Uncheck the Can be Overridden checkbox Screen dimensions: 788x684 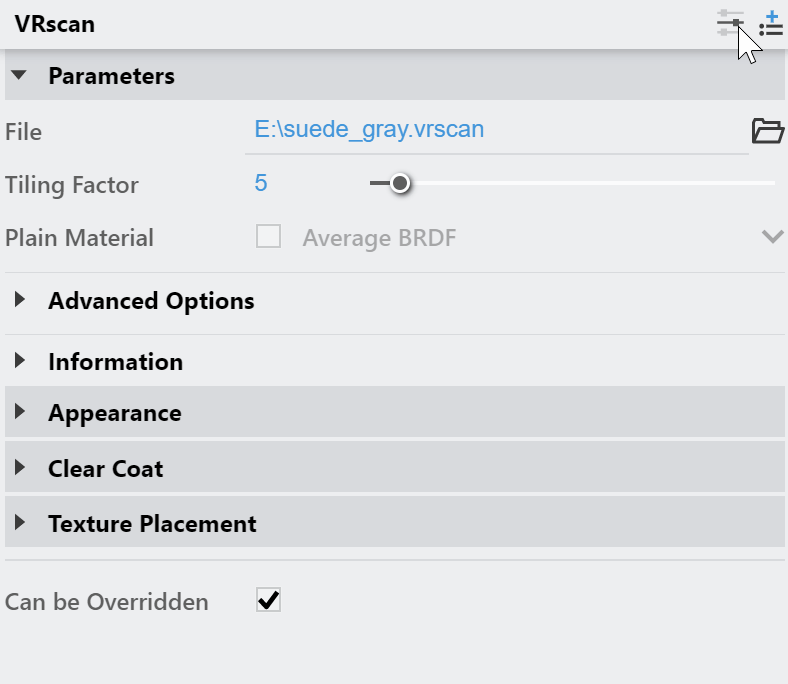click(268, 600)
